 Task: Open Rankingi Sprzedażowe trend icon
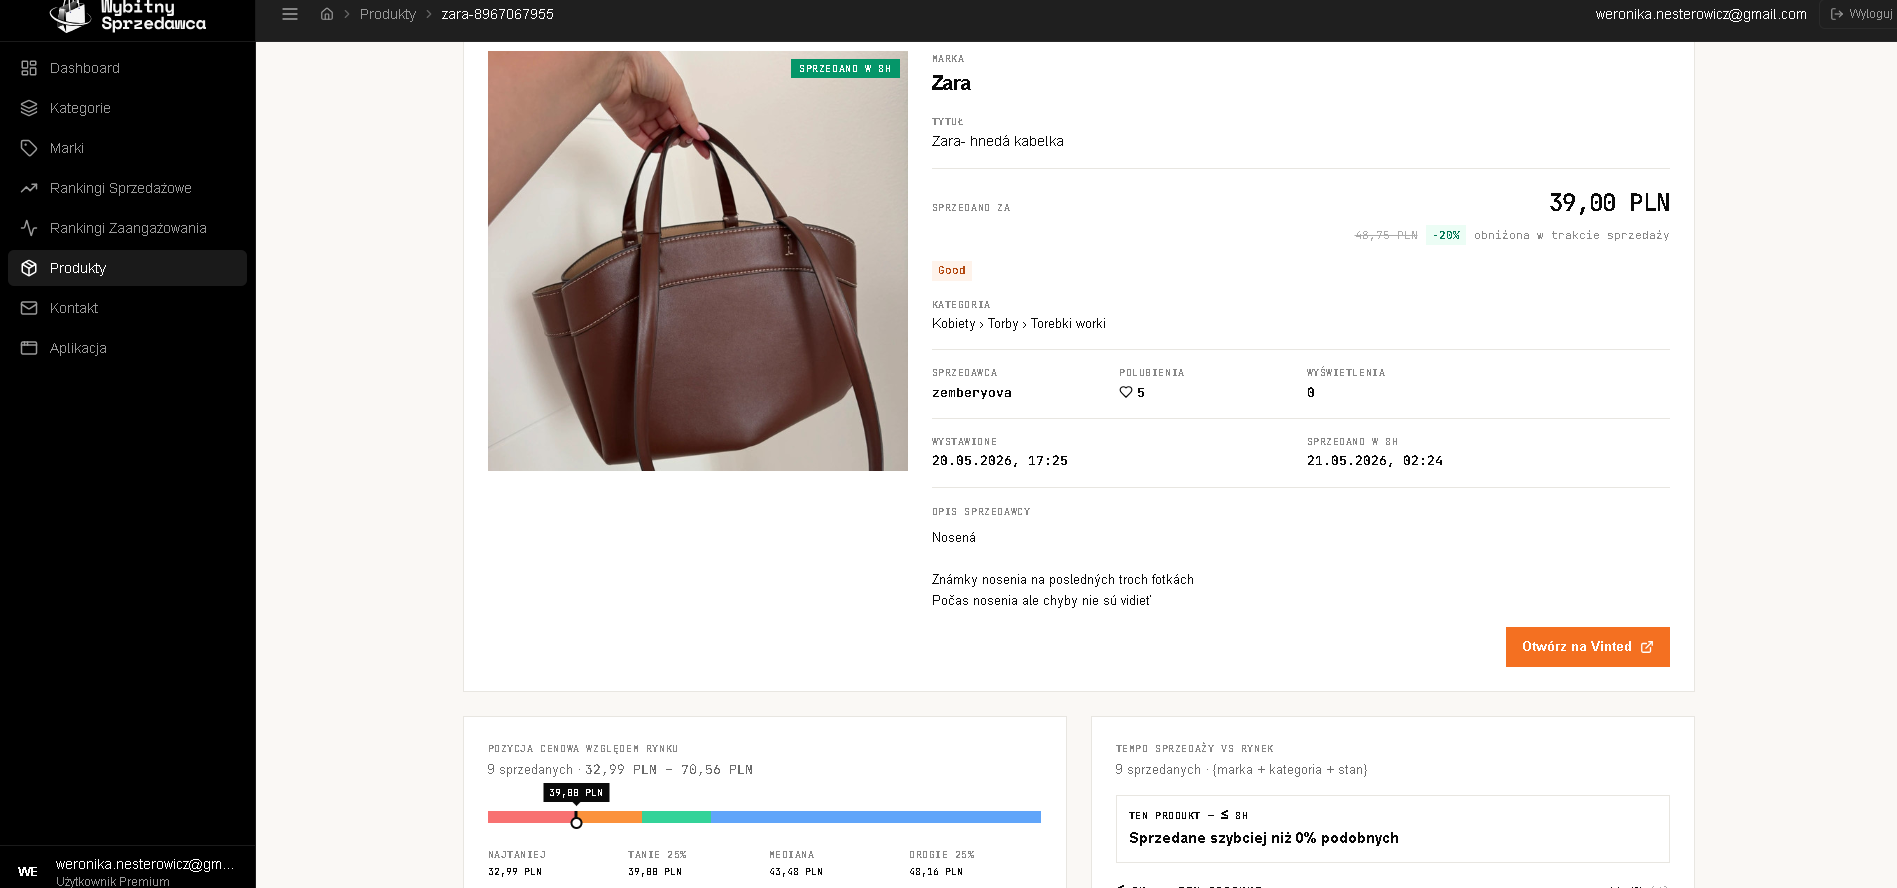pos(29,188)
